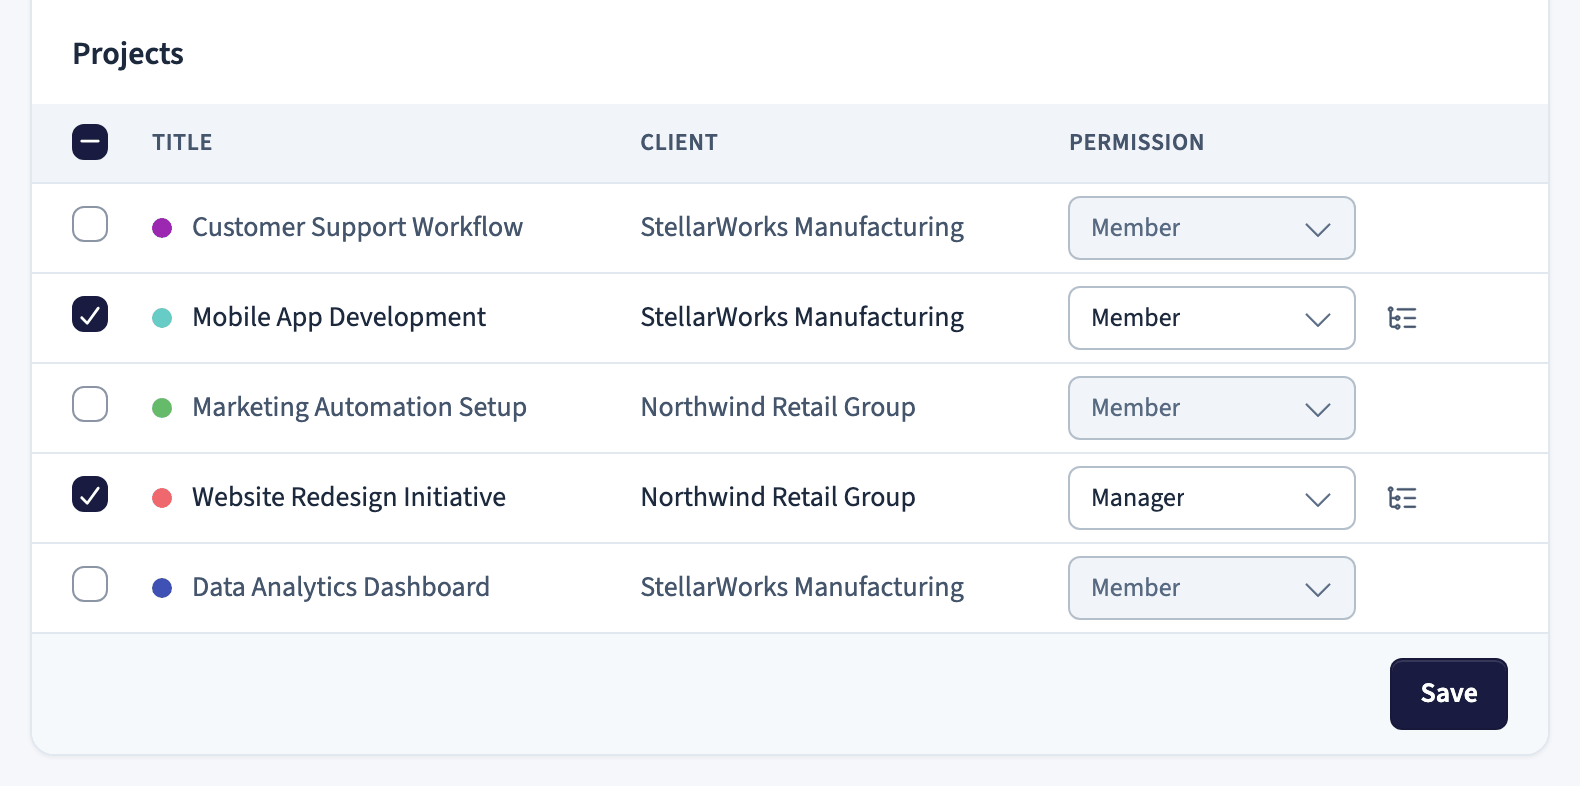The height and width of the screenshot is (786, 1580).
Task: Open permission dropdown for Marketing Automation Setup
Action: (1212, 408)
